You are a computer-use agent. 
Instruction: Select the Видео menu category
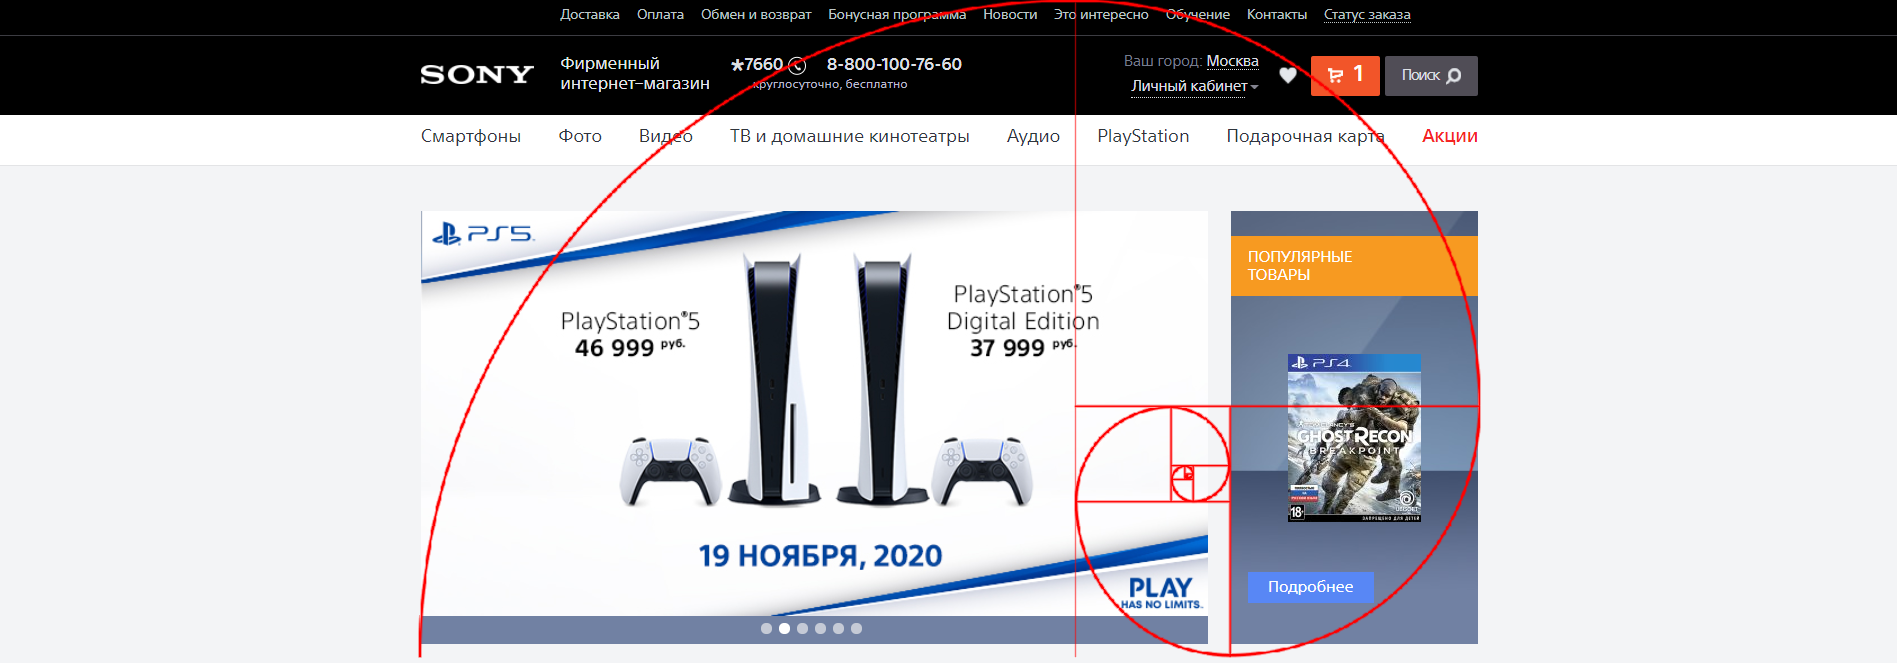click(666, 136)
